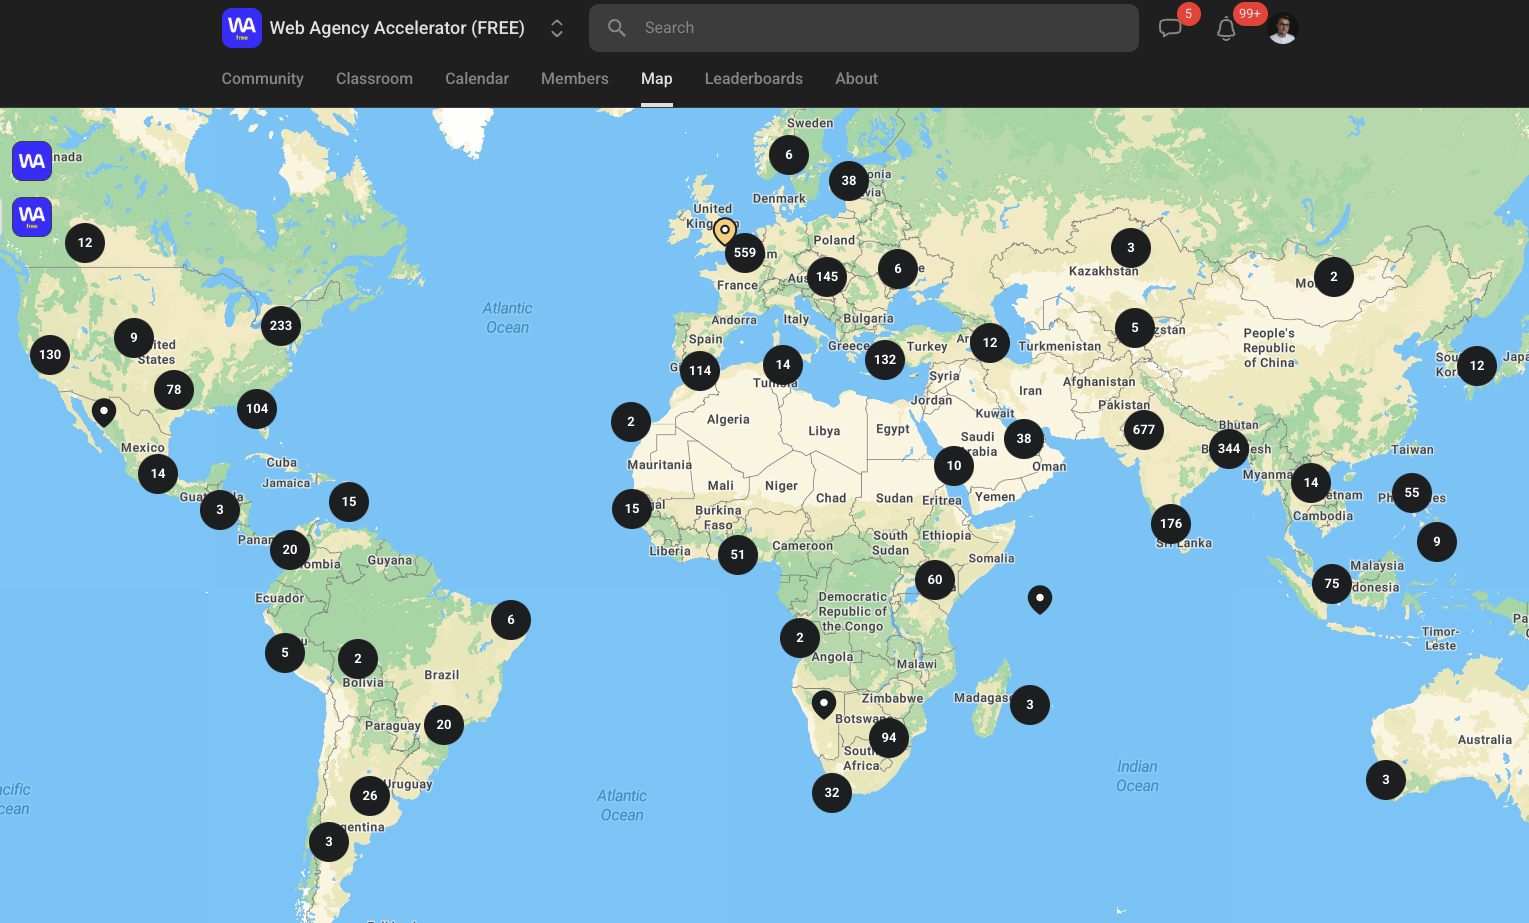
Task: Open the Leaderboards tab
Action: pos(753,79)
